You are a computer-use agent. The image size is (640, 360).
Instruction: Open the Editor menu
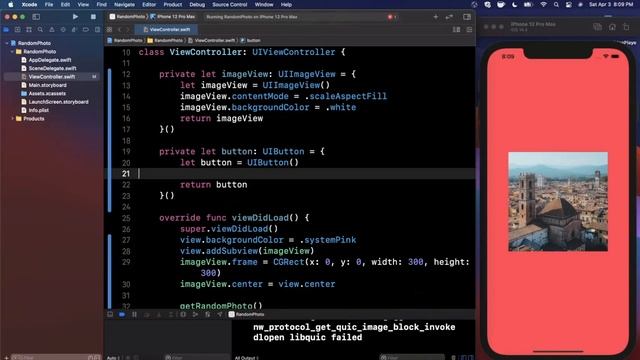pyautogui.click(x=149, y=4)
